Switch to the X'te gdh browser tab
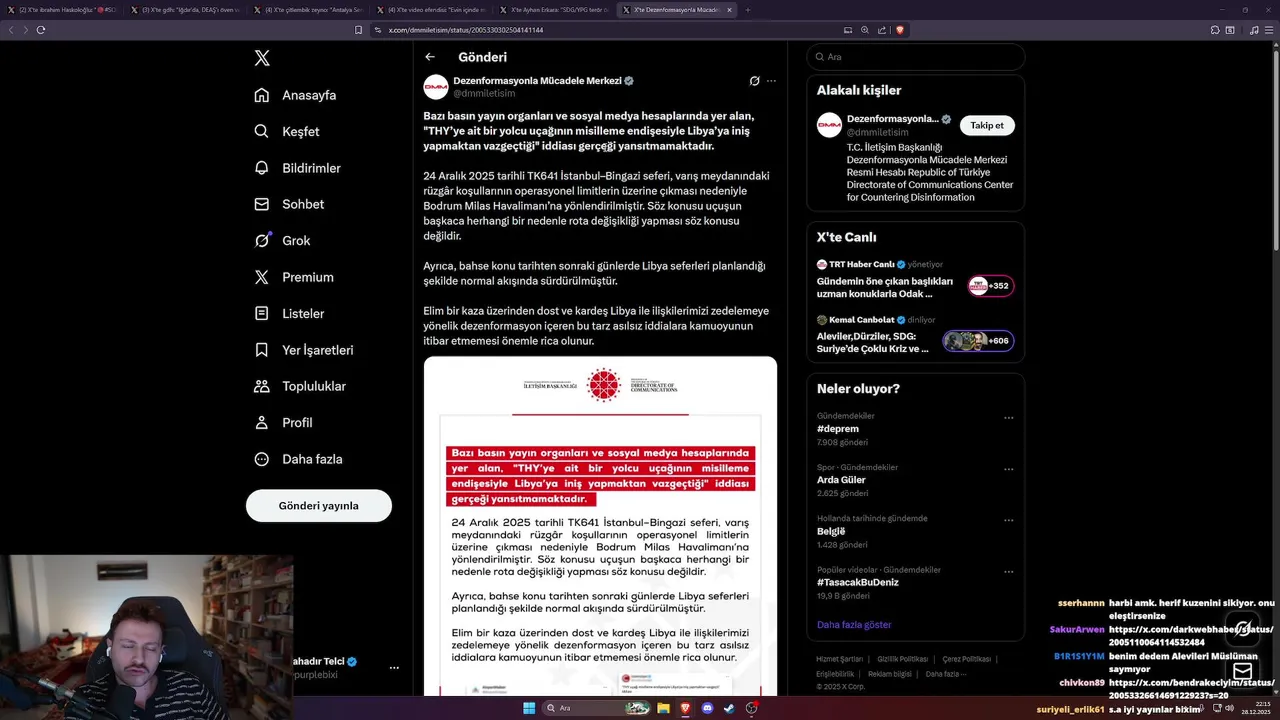 (184, 10)
